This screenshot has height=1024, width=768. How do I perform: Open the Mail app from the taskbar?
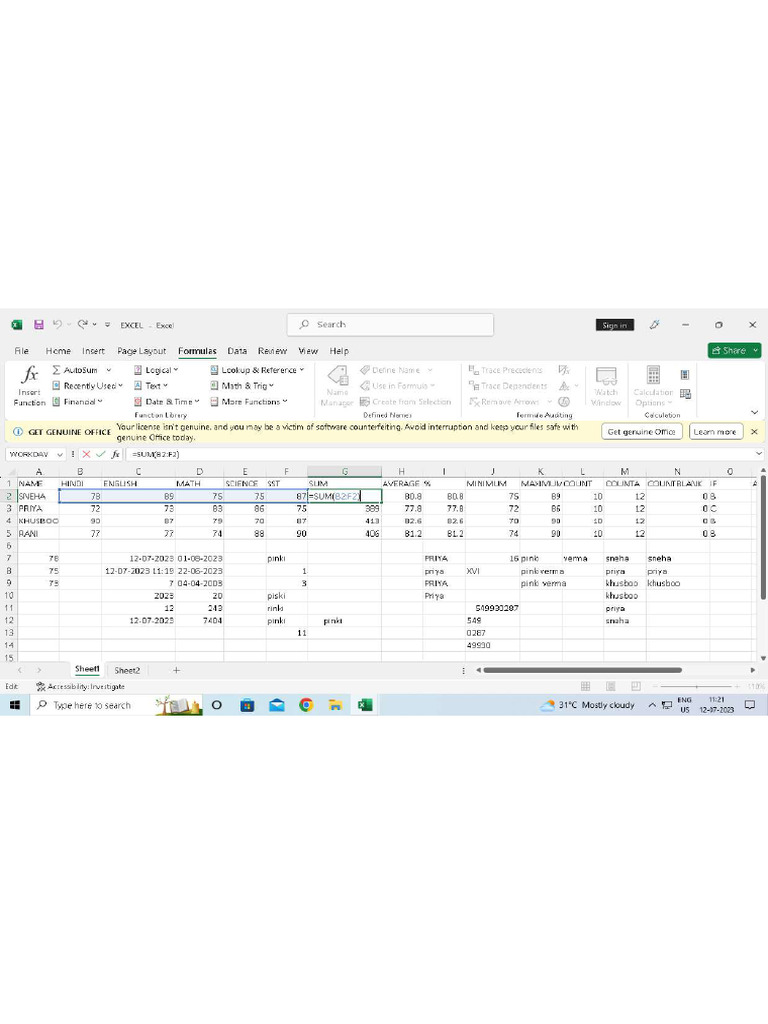point(277,705)
